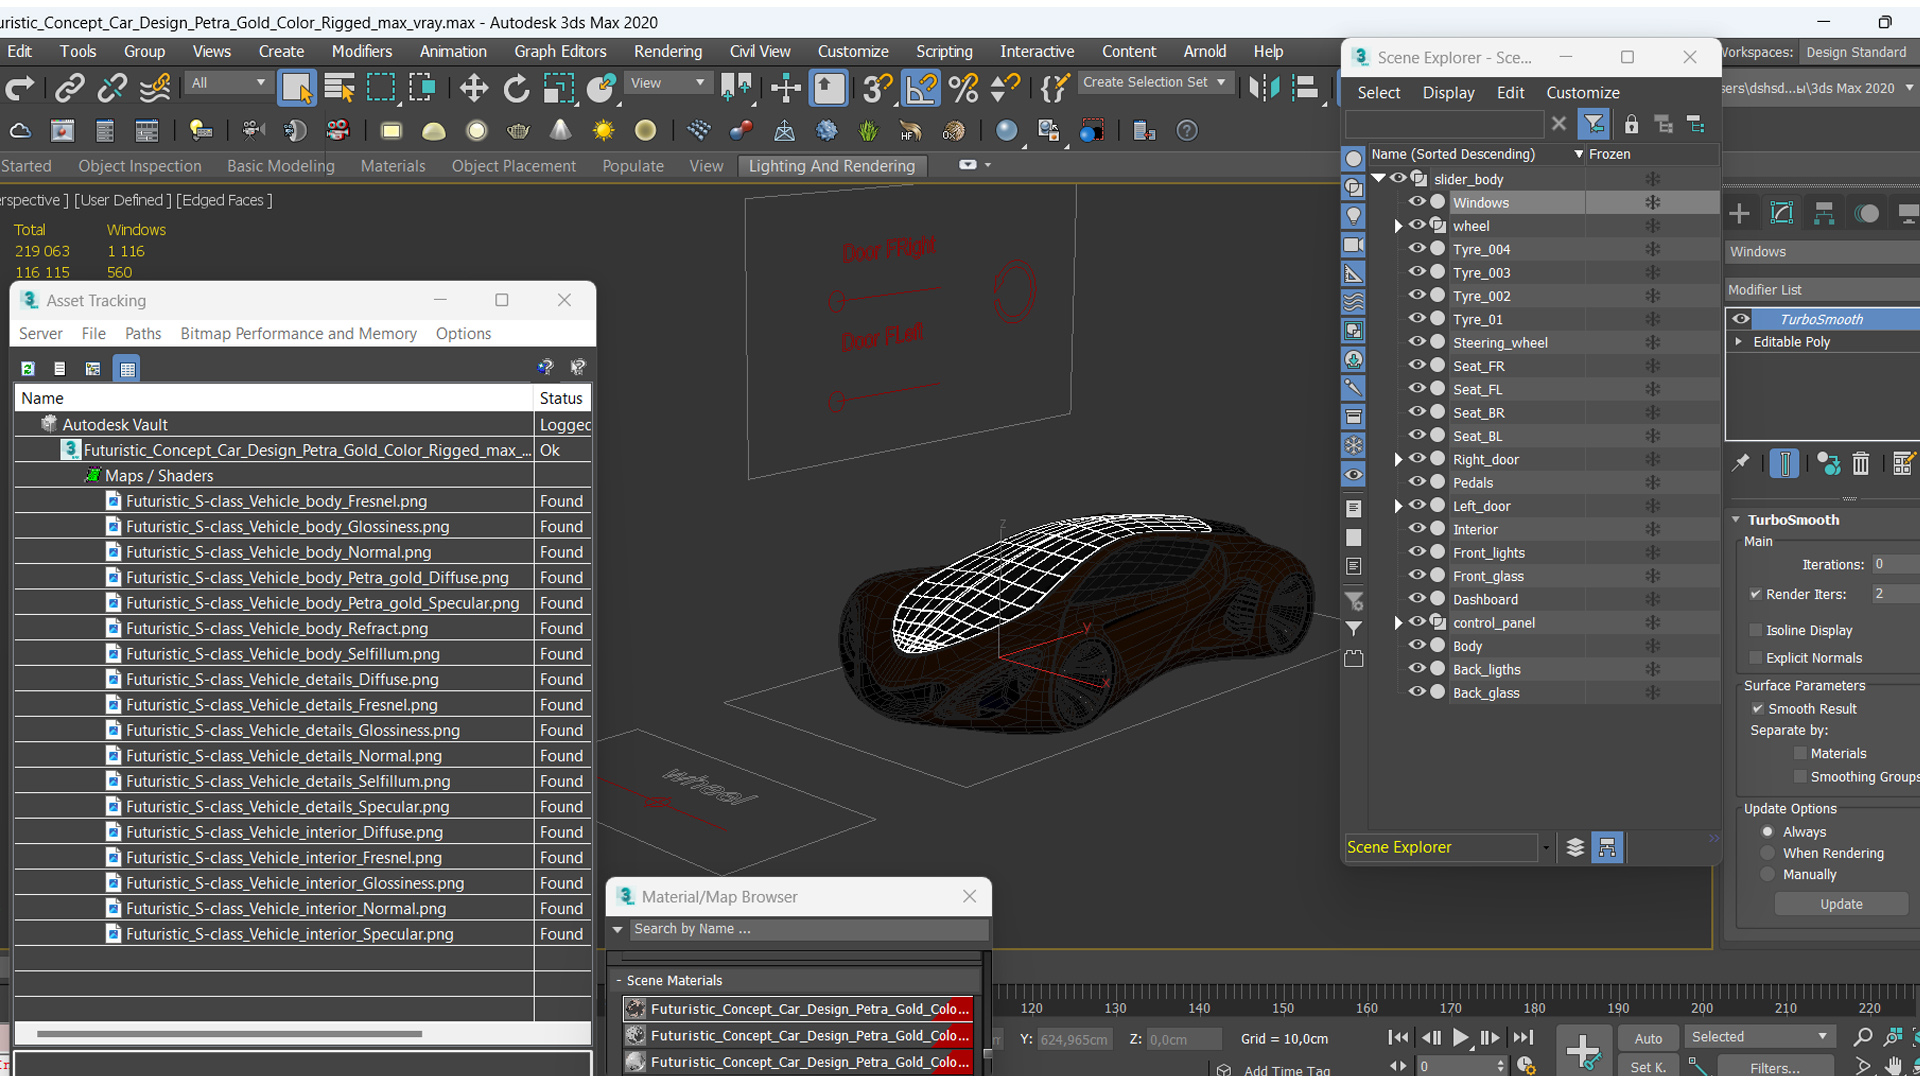The height and width of the screenshot is (1080, 1920).
Task: Click Asset Tracking table view icon
Action: (x=127, y=369)
